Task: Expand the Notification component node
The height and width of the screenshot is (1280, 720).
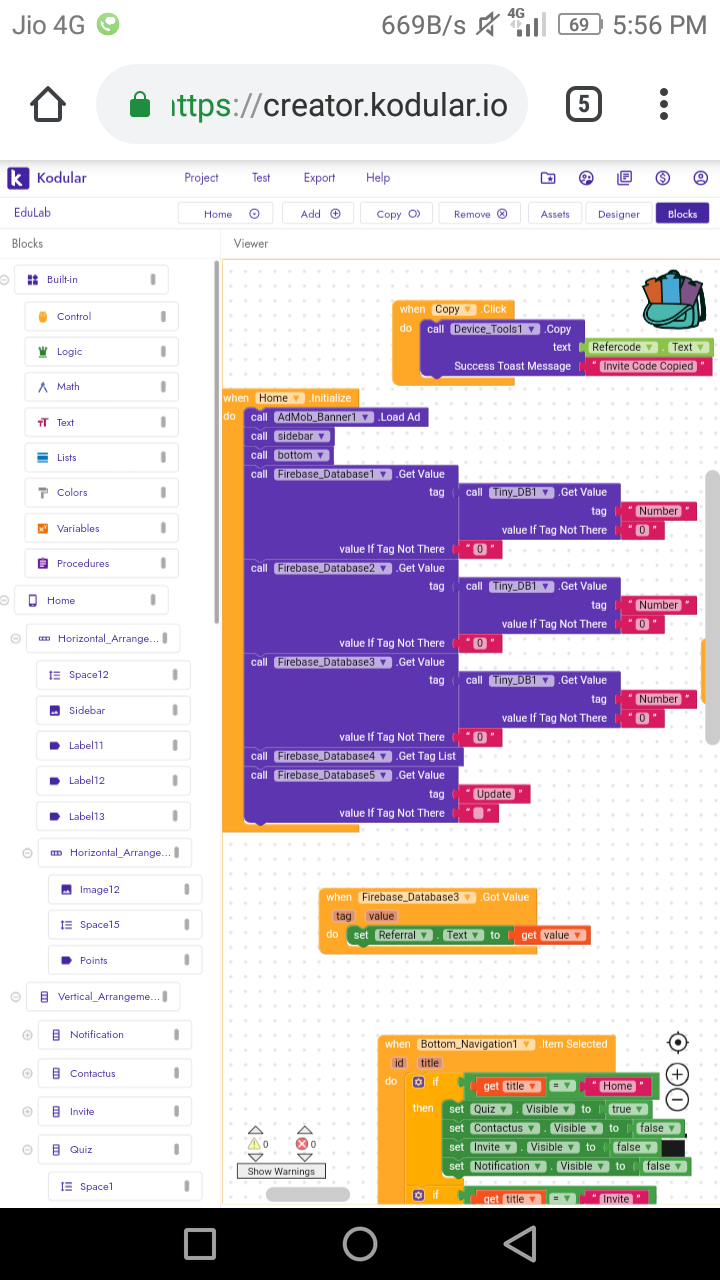Action: pyautogui.click(x=27, y=1035)
